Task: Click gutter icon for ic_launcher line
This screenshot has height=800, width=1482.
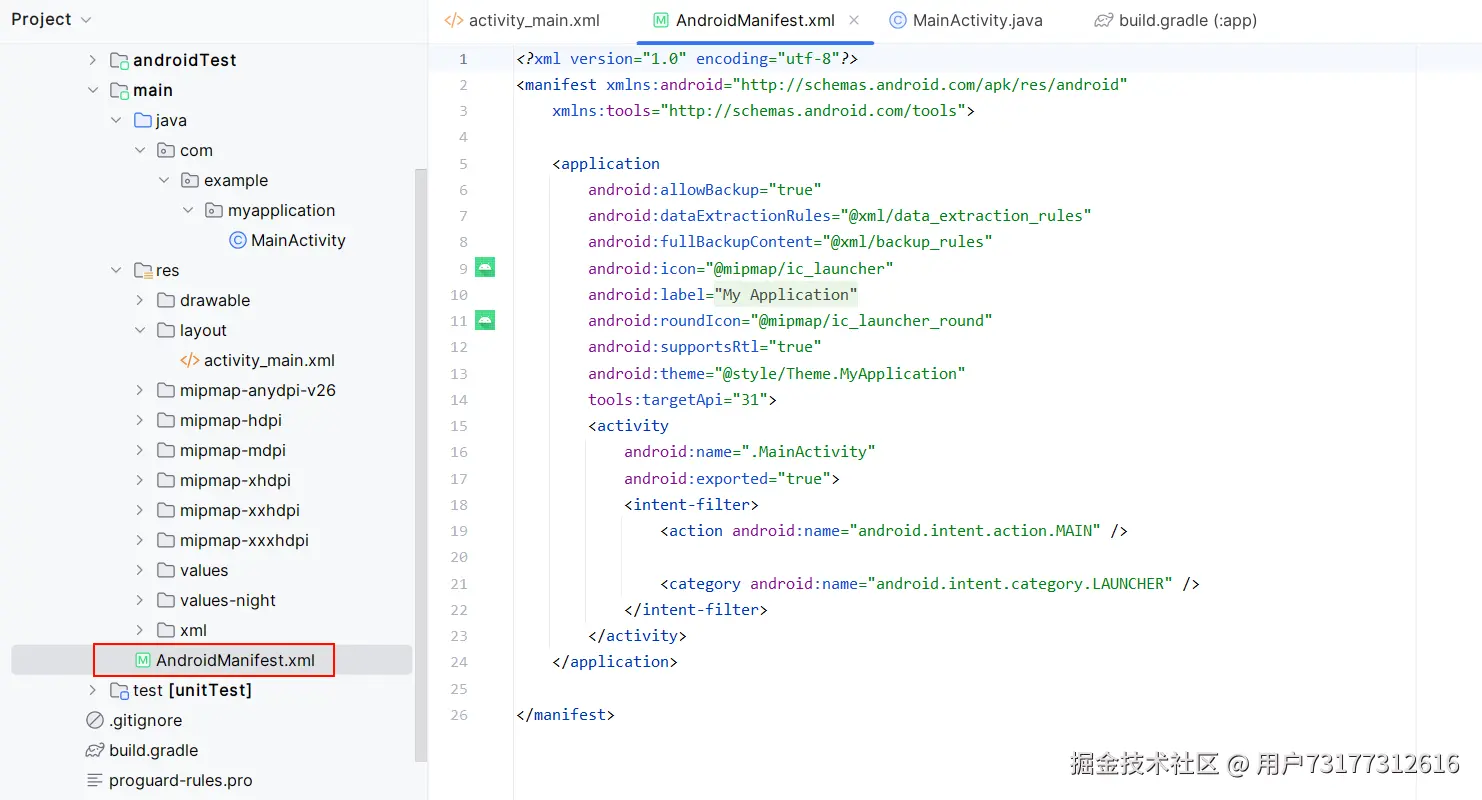Action: point(485,267)
